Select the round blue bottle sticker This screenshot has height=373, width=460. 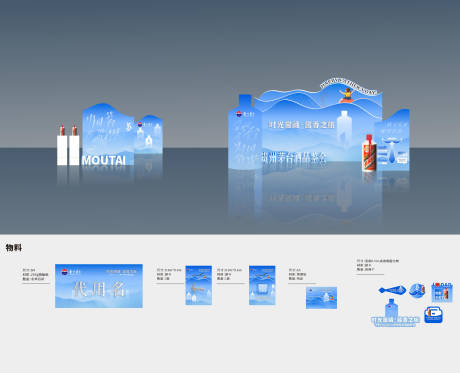tap(417, 290)
